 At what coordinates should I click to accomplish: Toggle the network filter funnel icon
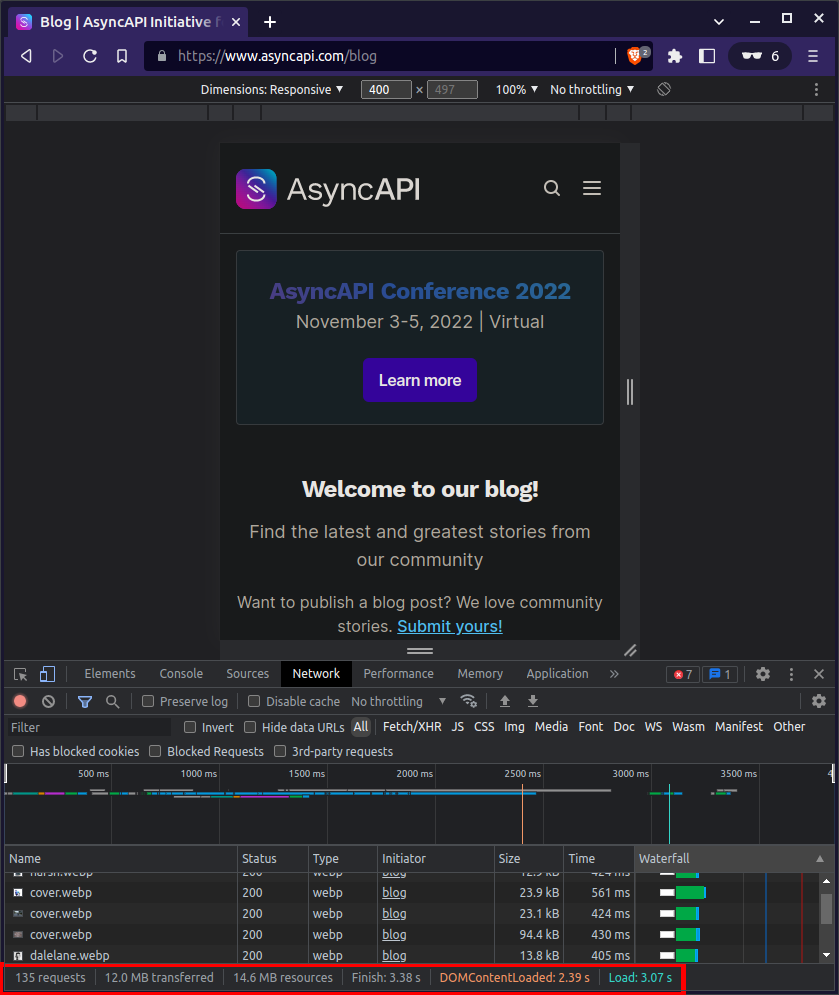pyautogui.click(x=84, y=701)
